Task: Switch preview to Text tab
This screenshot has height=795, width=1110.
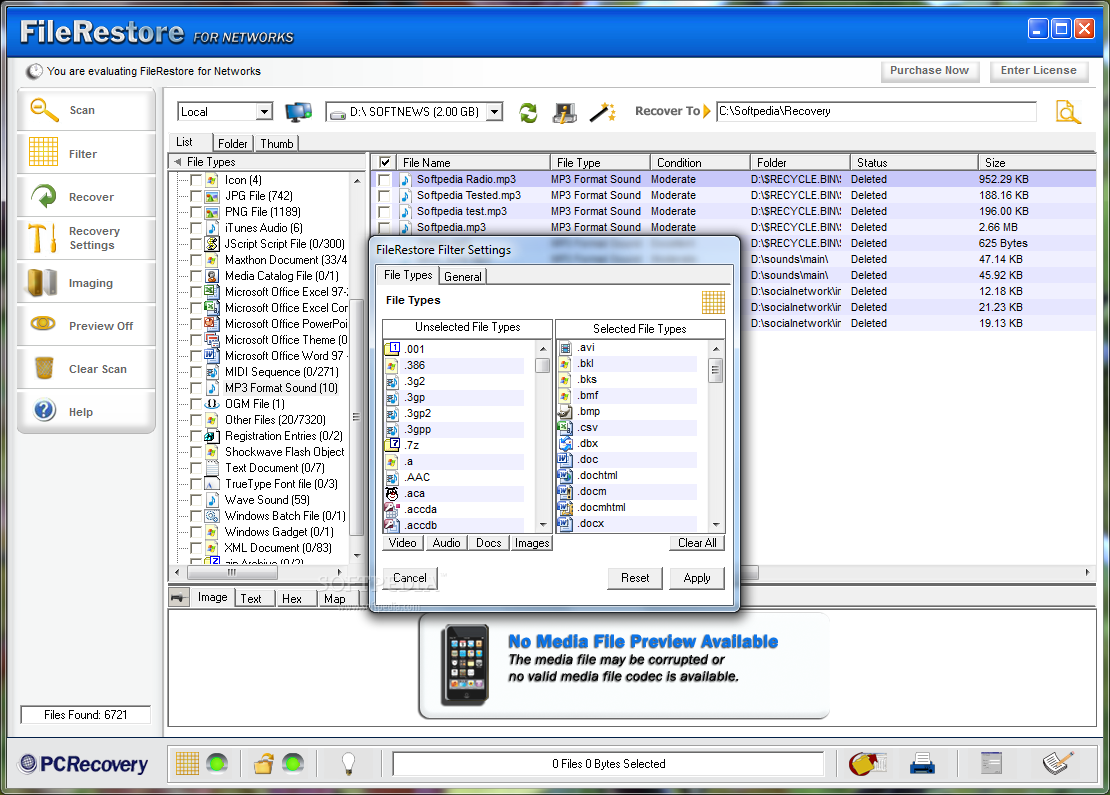Action: (251, 598)
